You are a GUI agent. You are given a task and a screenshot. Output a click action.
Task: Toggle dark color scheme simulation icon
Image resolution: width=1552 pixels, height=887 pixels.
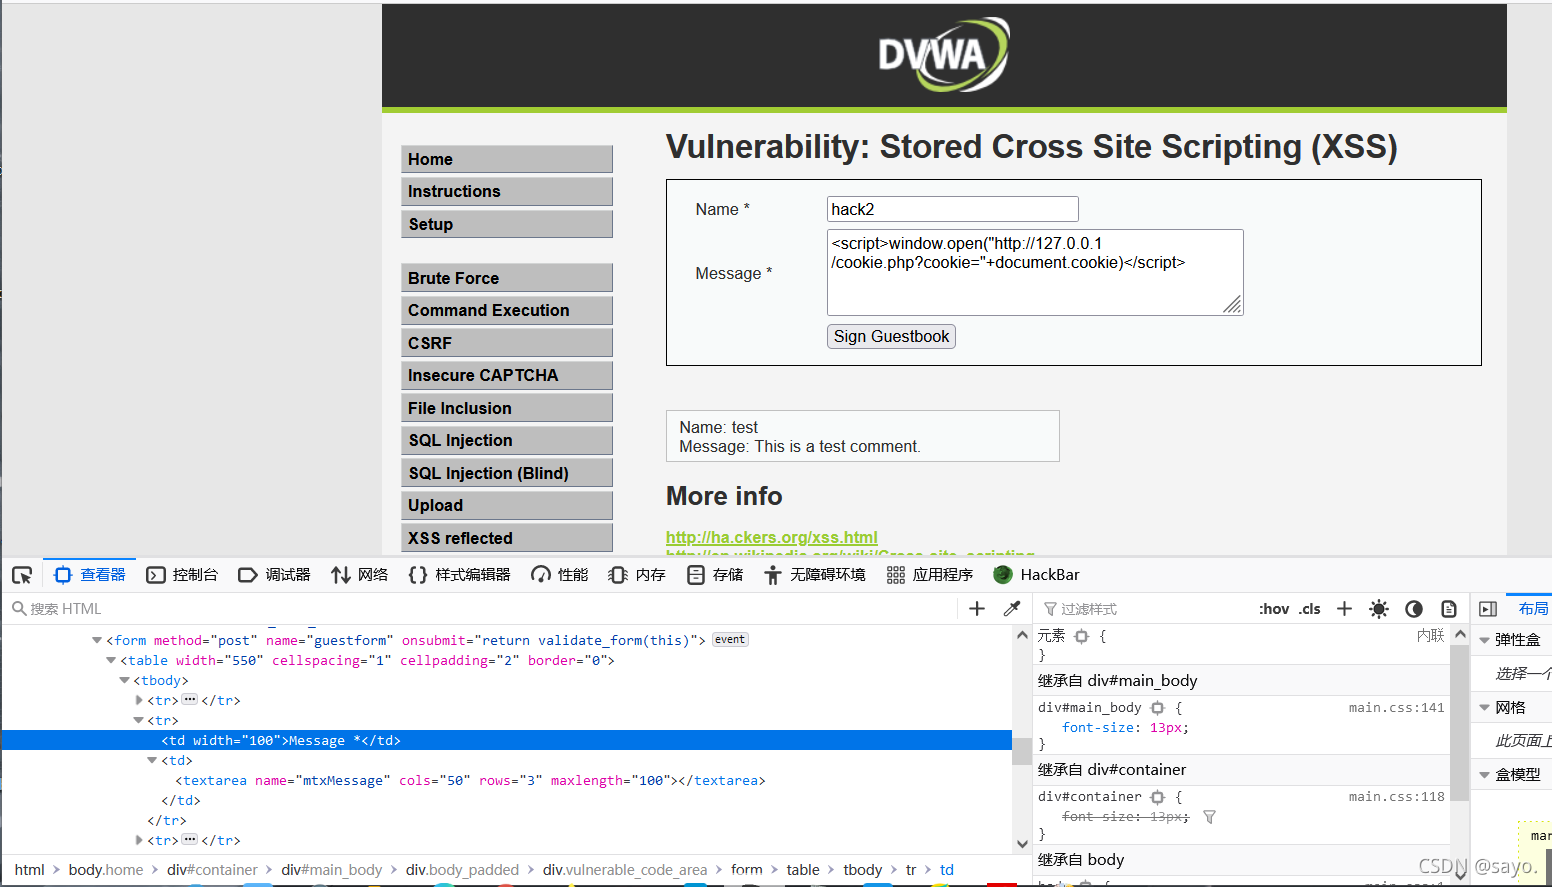[x=1414, y=608]
